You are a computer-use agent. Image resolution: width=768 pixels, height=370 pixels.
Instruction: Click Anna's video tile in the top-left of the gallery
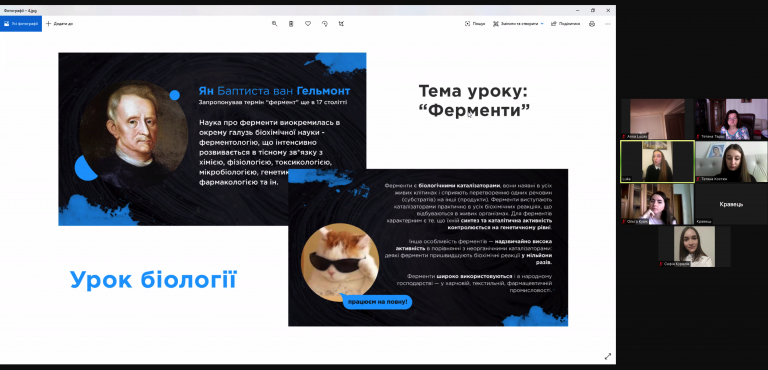click(657, 119)
